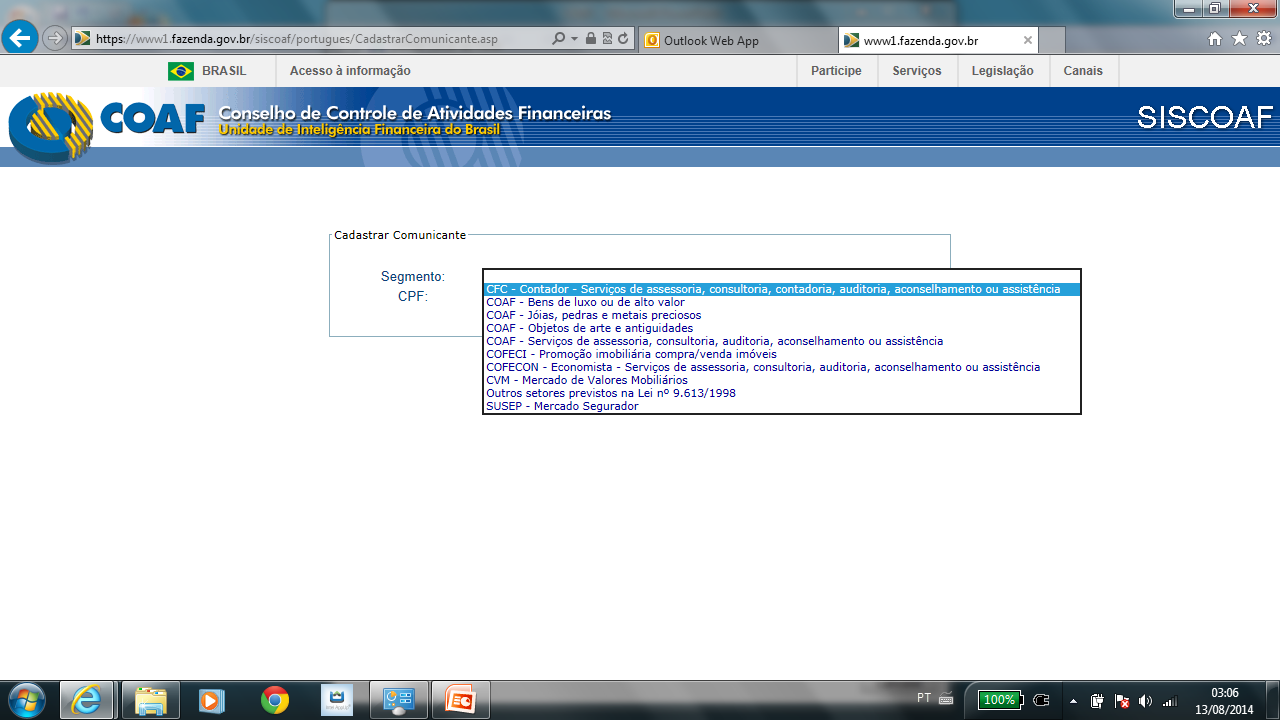The height and width of the screenshot is (720, 1280).
Task: Open Acesso à informação link
Action: coord(350,71)
